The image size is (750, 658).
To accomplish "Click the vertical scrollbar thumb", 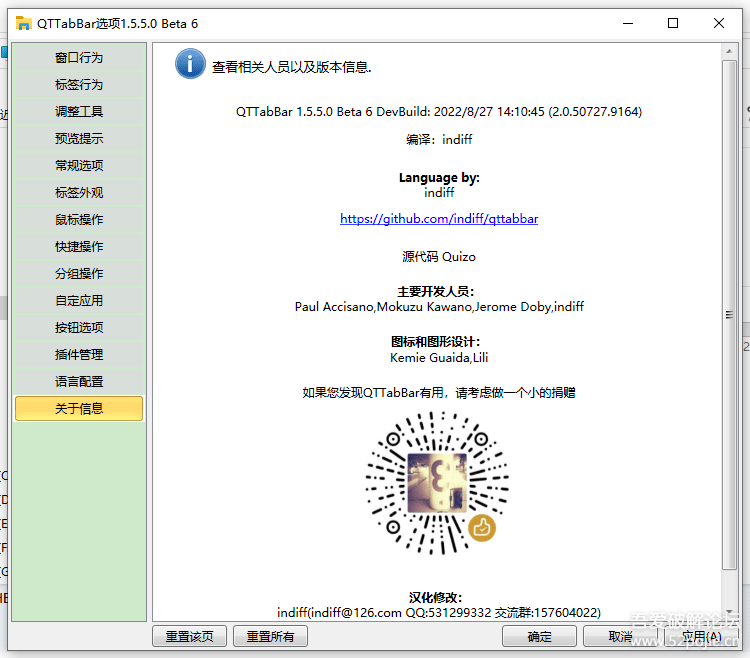I will (x=729, y=315).
